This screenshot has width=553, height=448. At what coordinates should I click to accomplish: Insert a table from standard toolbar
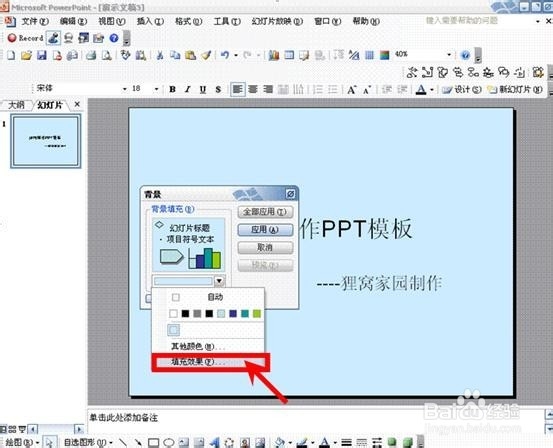289,55
